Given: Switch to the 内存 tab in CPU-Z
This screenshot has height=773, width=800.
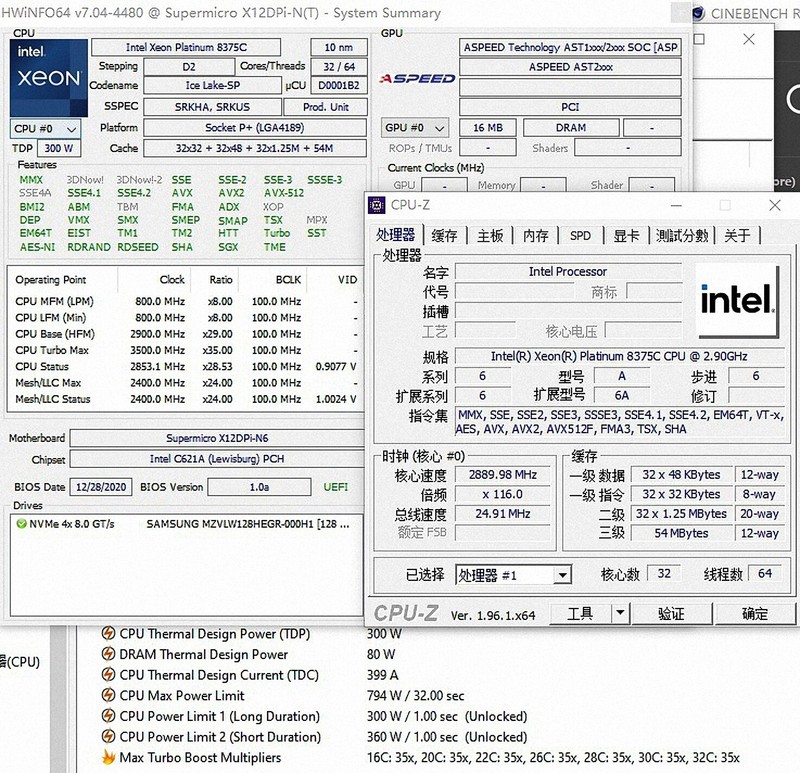Looking at the screenshot, I should pos(535,236).
